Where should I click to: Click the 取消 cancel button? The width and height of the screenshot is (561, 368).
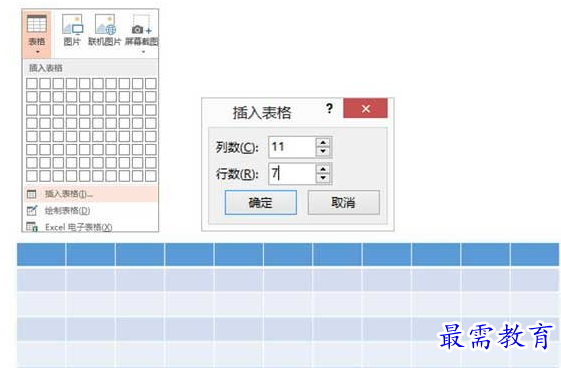343,202
